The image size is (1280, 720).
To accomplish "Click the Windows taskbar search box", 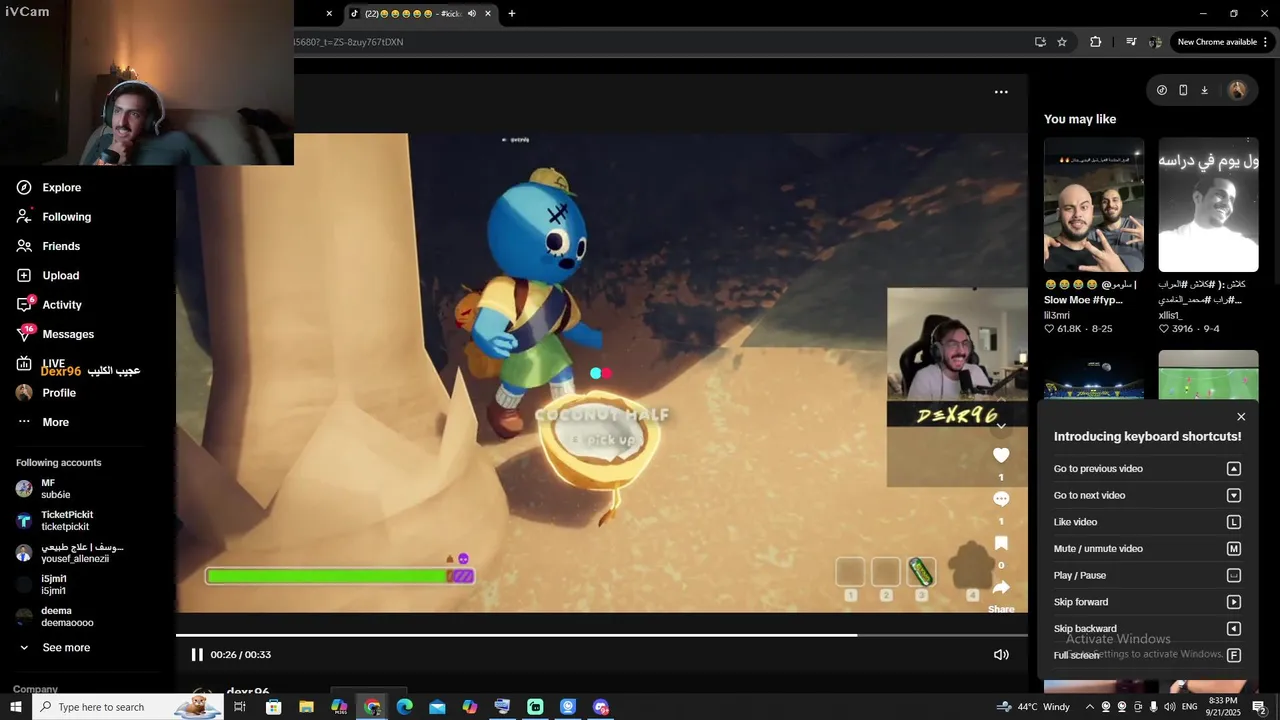I will point(127,707).
